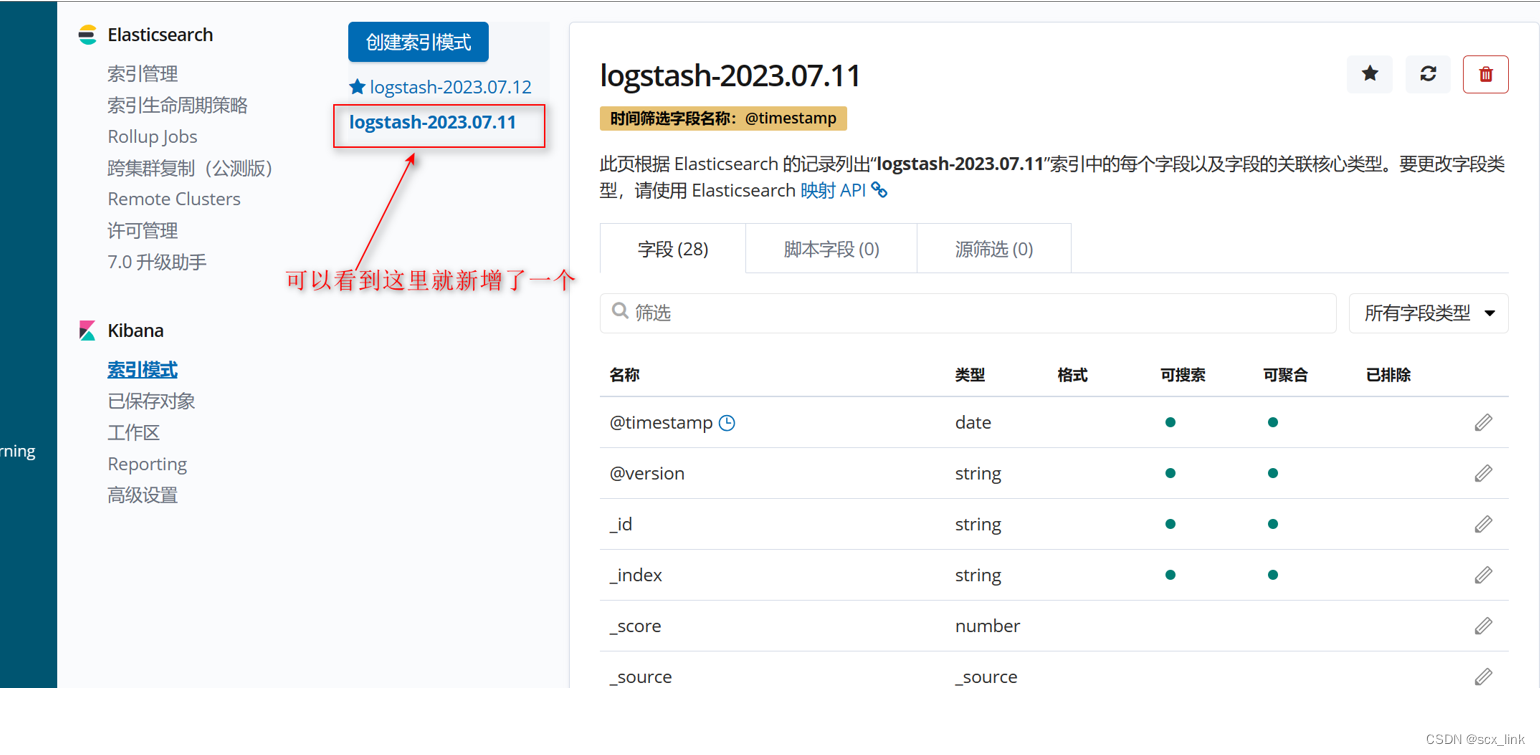Open the 所有字段类型 dropdown
This screenshot has width=1540, height=755.
[x=1429, y=313]
